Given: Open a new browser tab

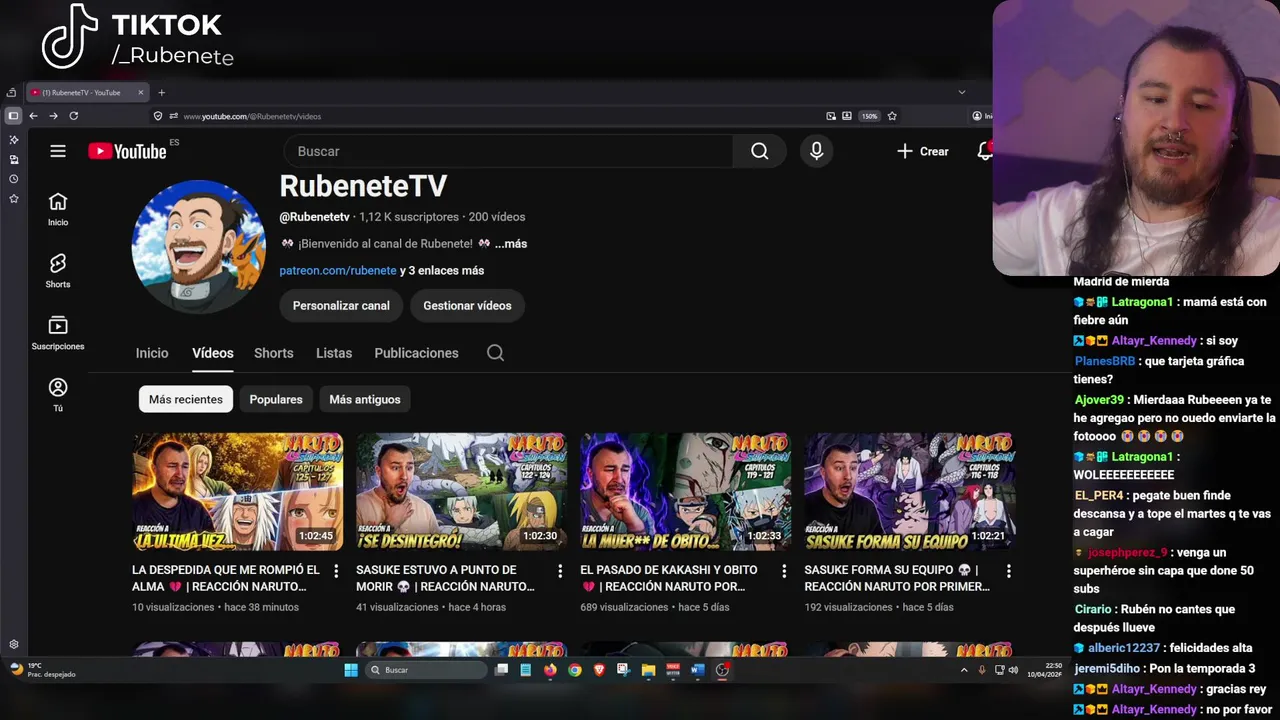Looking at the screenshot, I should click(161, 93).
